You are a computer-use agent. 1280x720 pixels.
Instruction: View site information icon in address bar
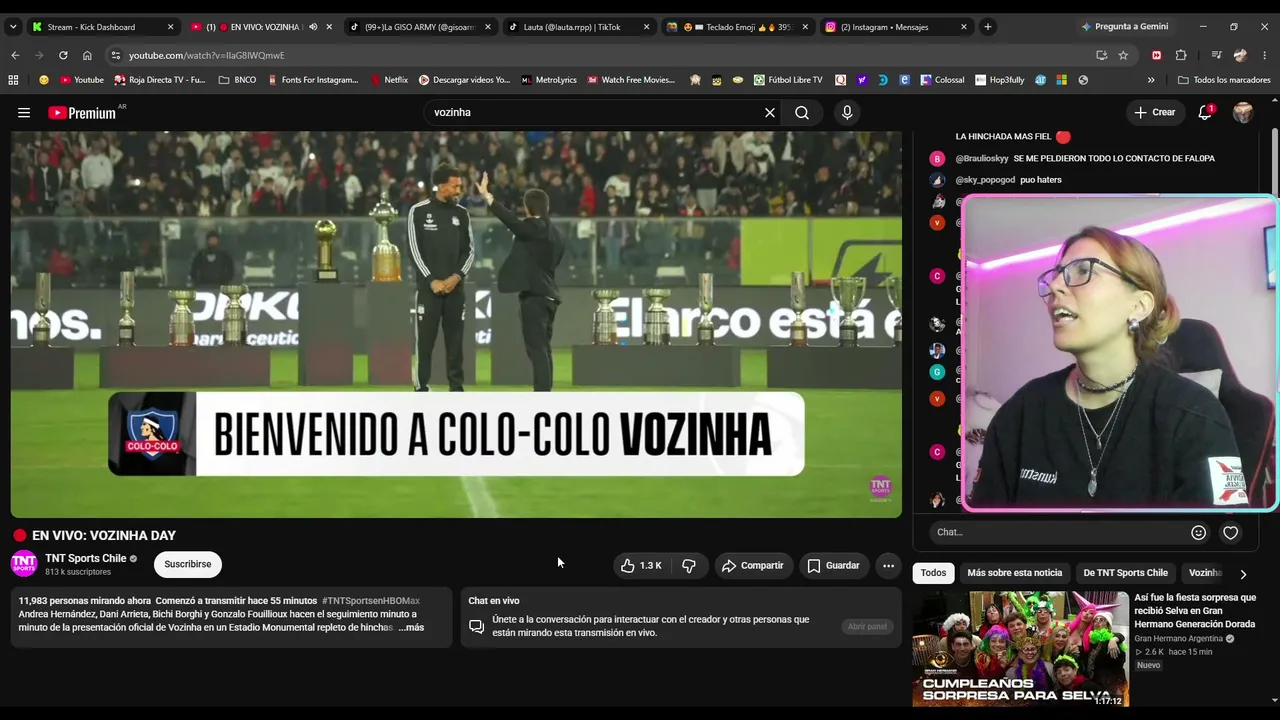[x=116, y=55]
